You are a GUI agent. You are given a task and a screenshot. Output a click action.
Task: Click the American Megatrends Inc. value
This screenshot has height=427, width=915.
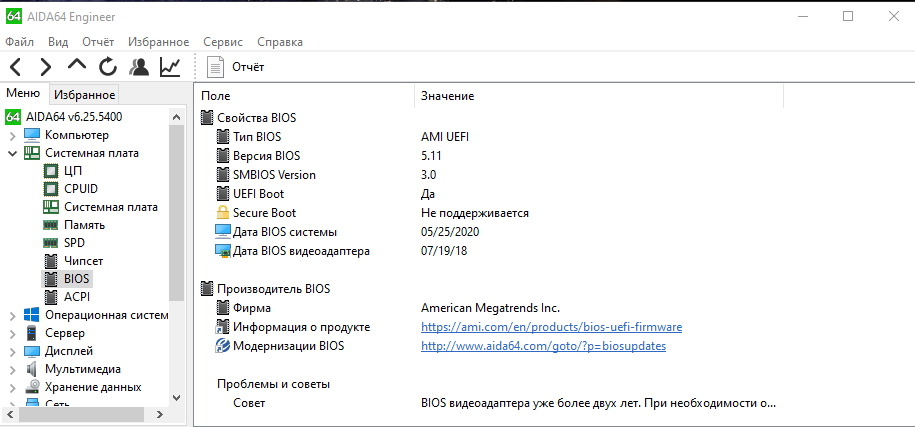(x=490, y=308)
